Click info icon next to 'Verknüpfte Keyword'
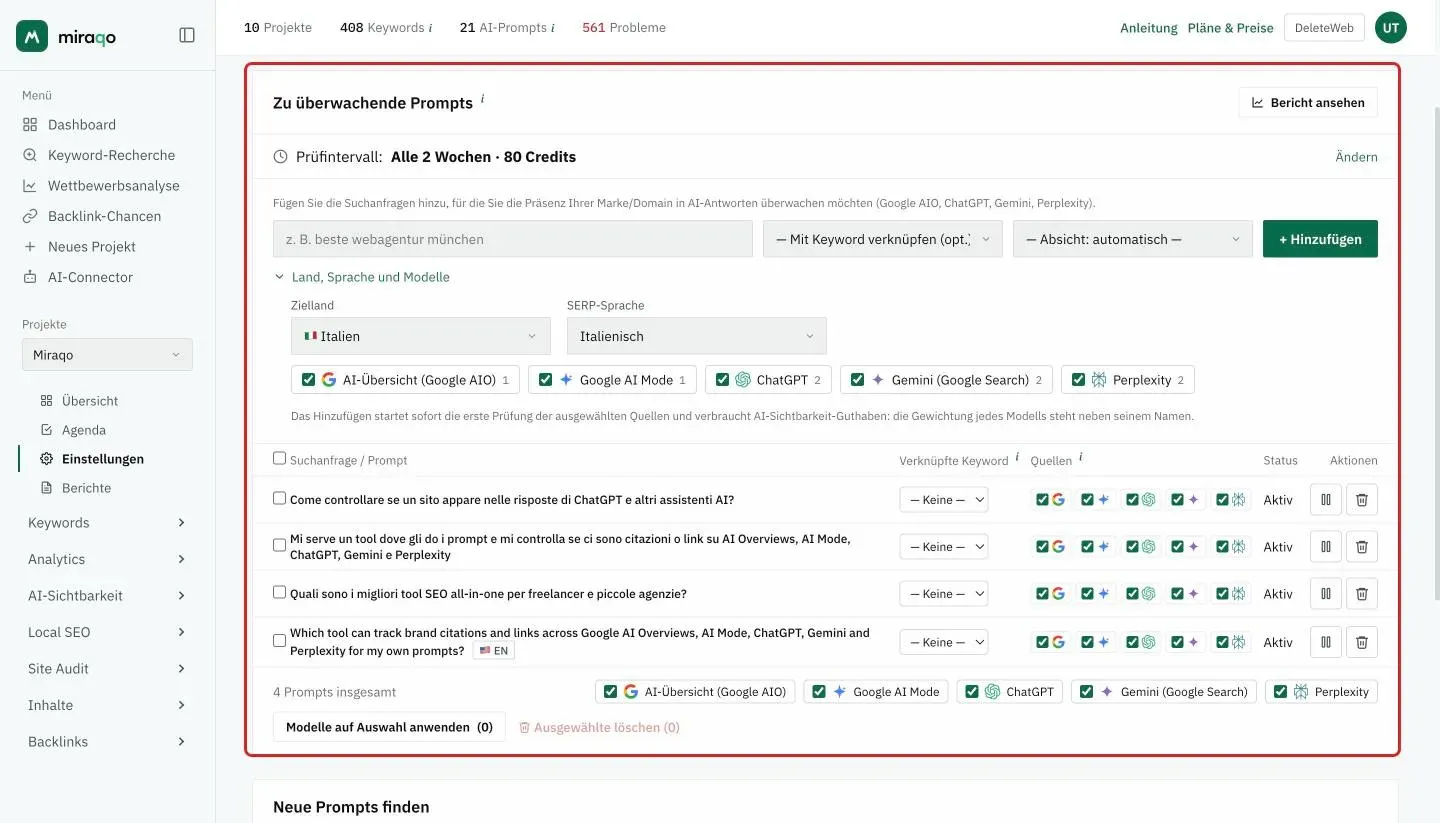The height and width of the screenshot is (823, 1440). 1017,457
